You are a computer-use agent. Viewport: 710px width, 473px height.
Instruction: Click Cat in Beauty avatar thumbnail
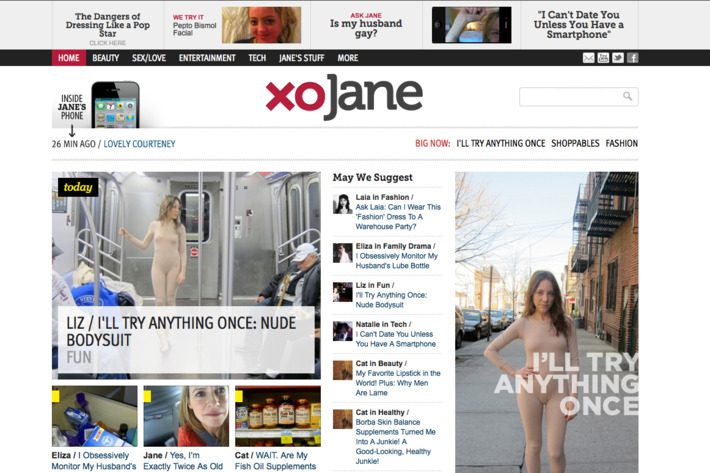[x=343, y=370]
